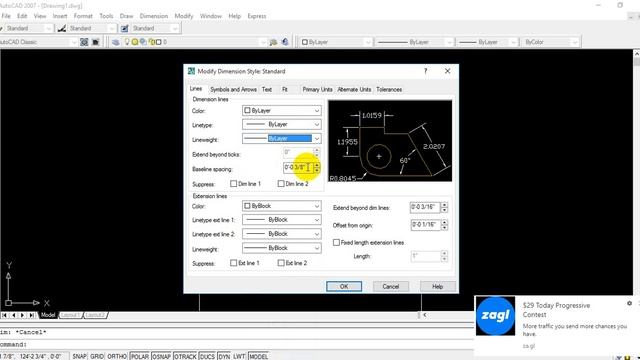Open Extension lines Color ByBlock dropdown
640x360 pixels.
coord(282,206)
